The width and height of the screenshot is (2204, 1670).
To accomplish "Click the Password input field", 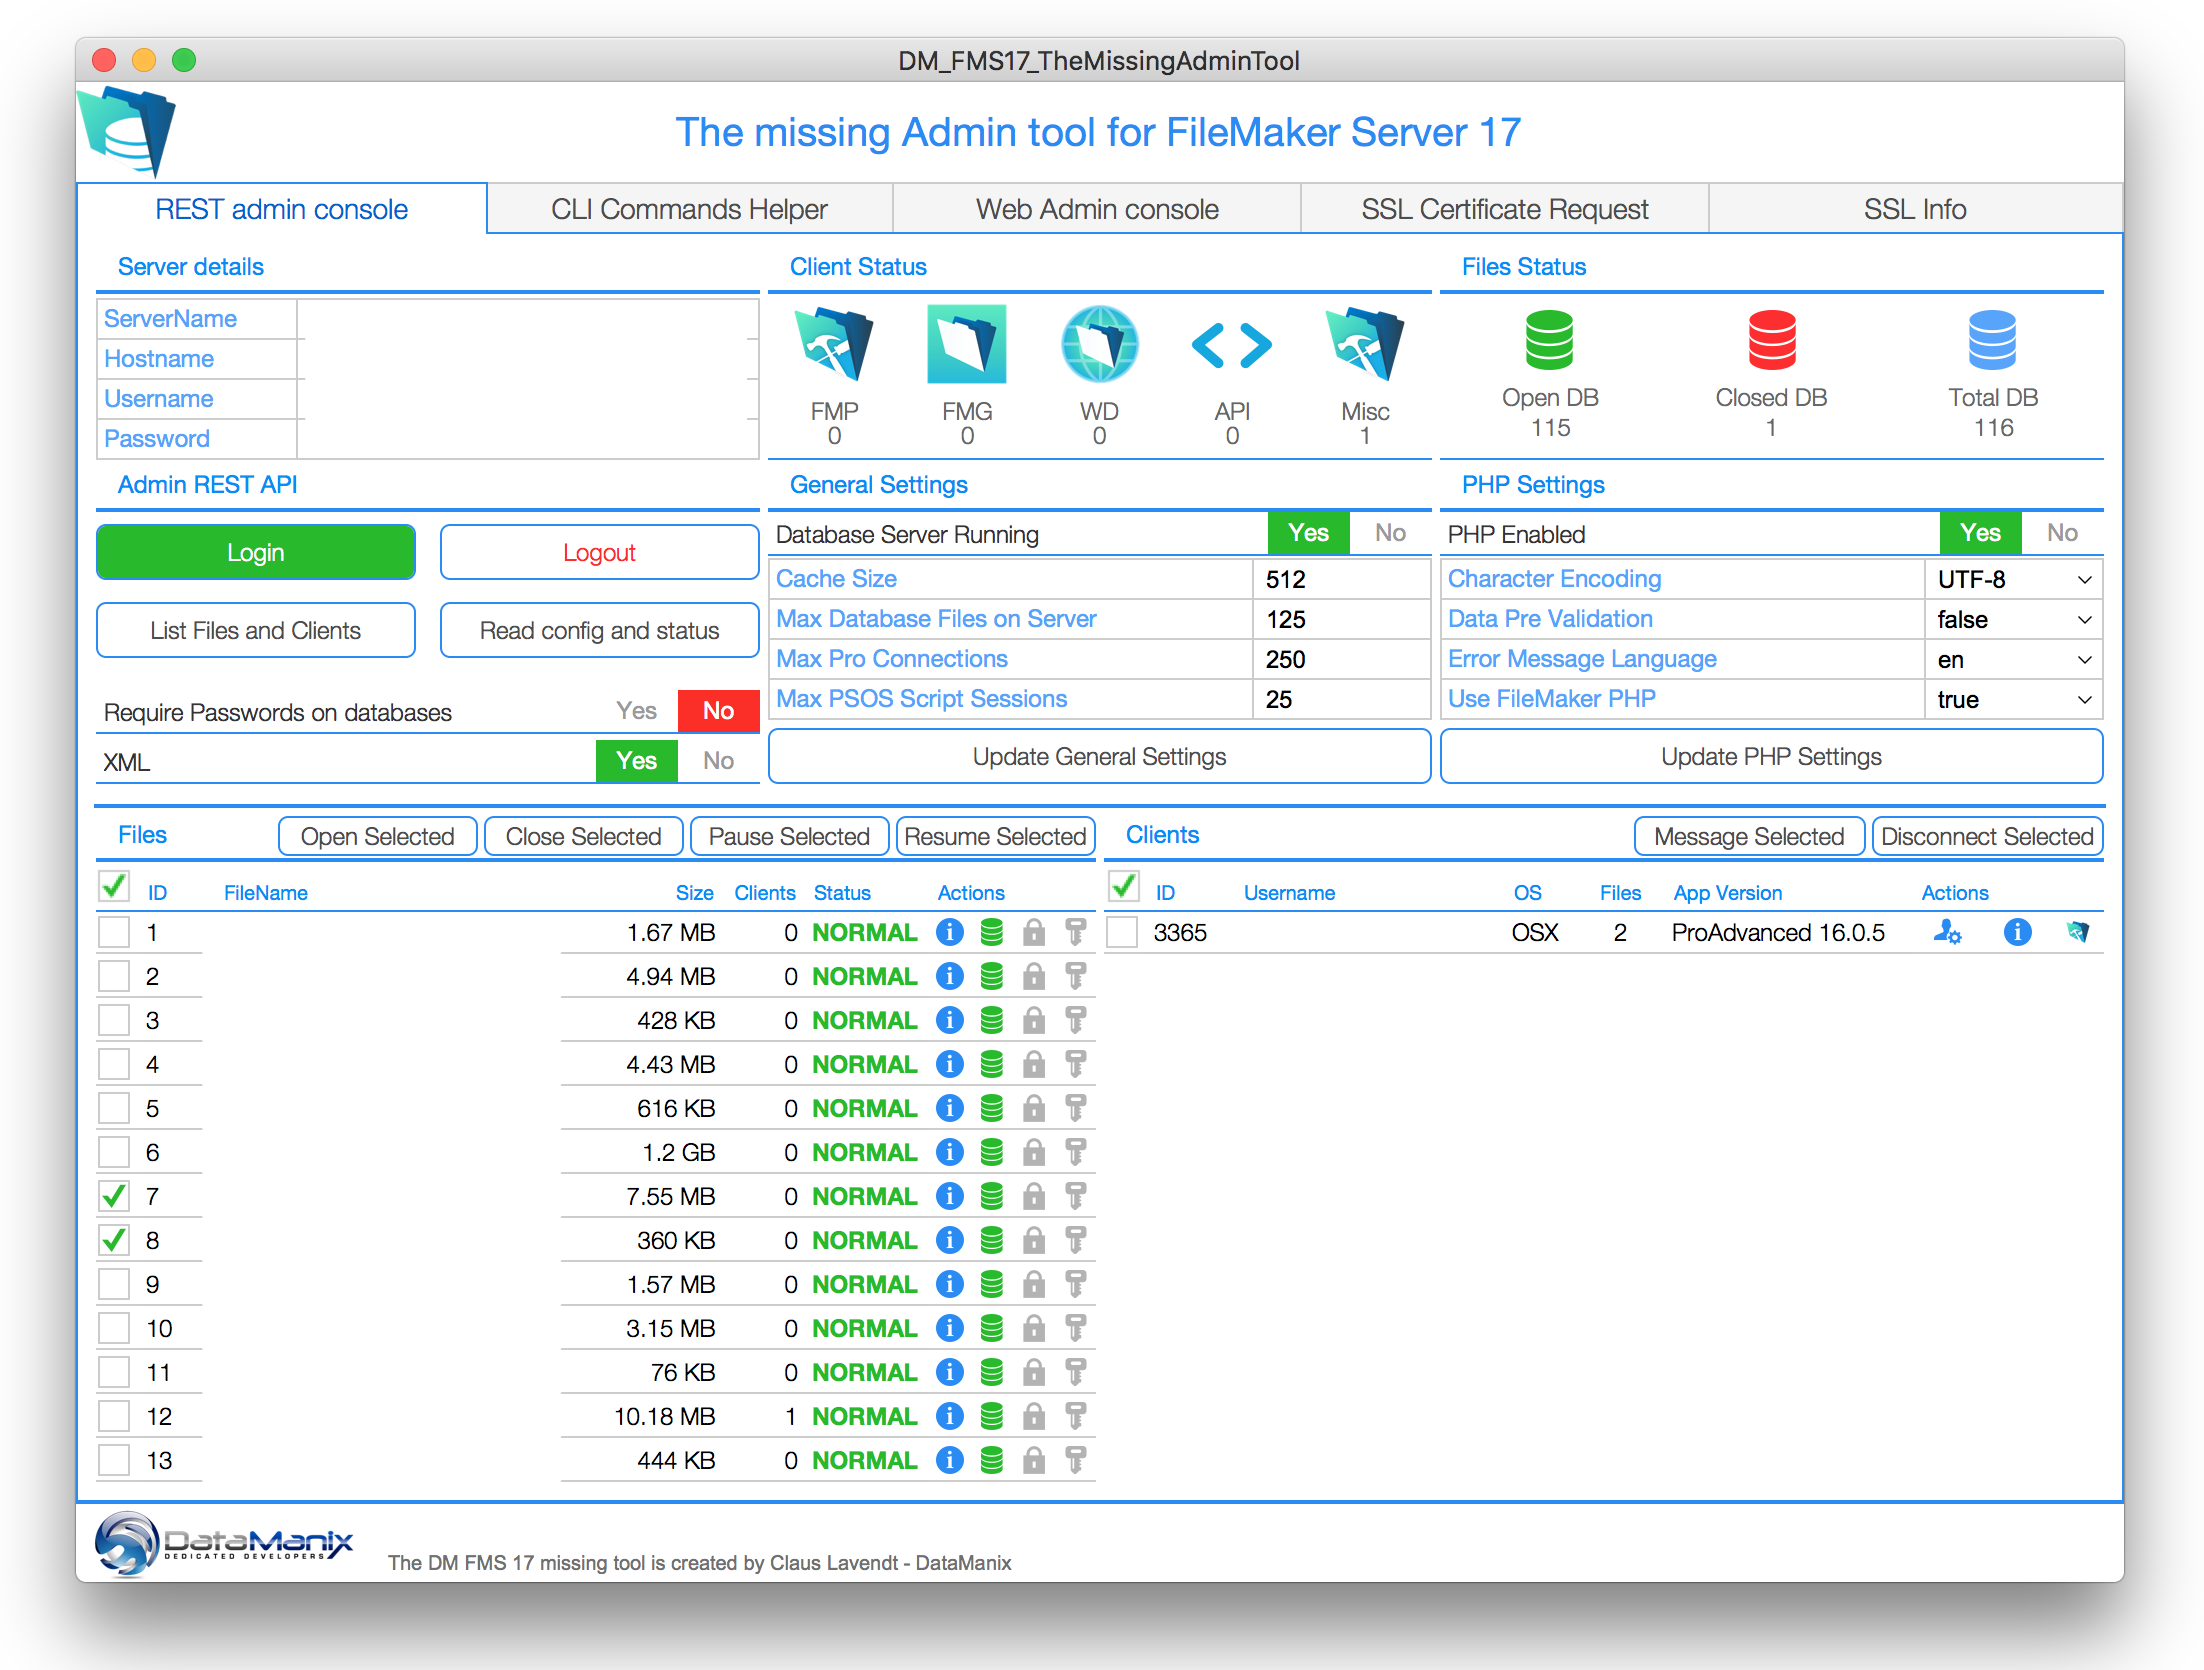I will (x=527, y=439).
